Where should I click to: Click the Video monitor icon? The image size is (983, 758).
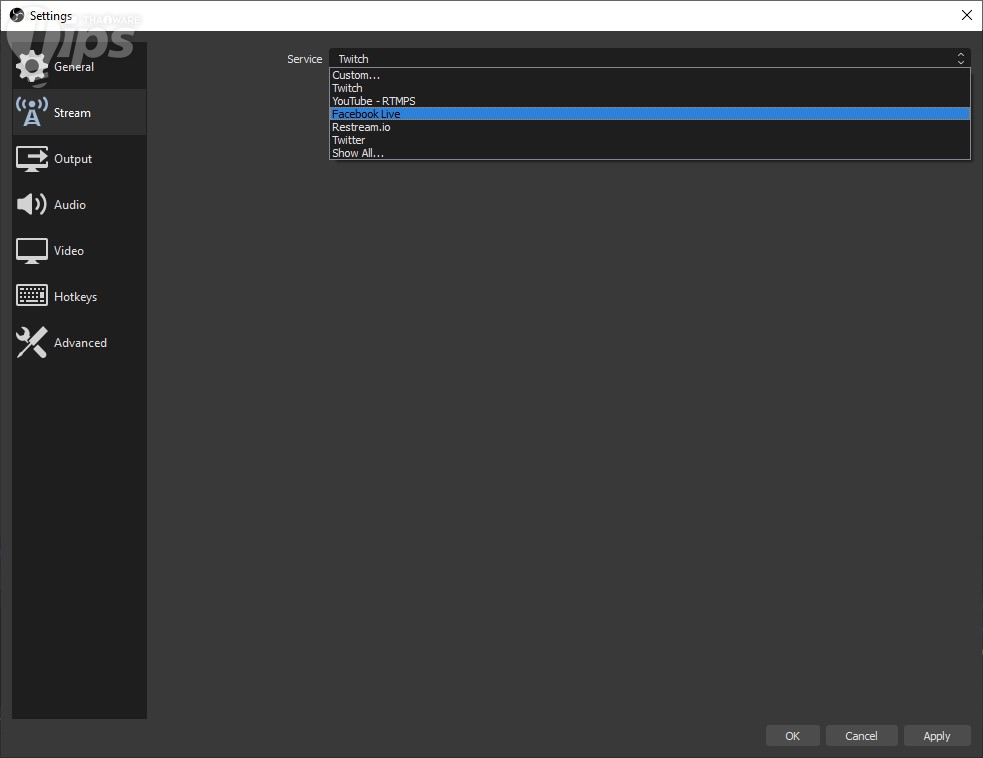point(31,251)
